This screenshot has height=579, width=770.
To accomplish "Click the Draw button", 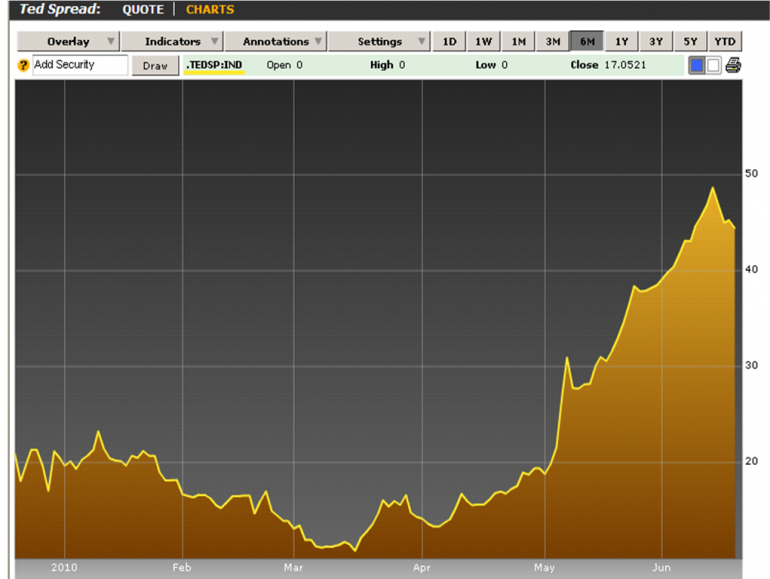I will point(155,65).
